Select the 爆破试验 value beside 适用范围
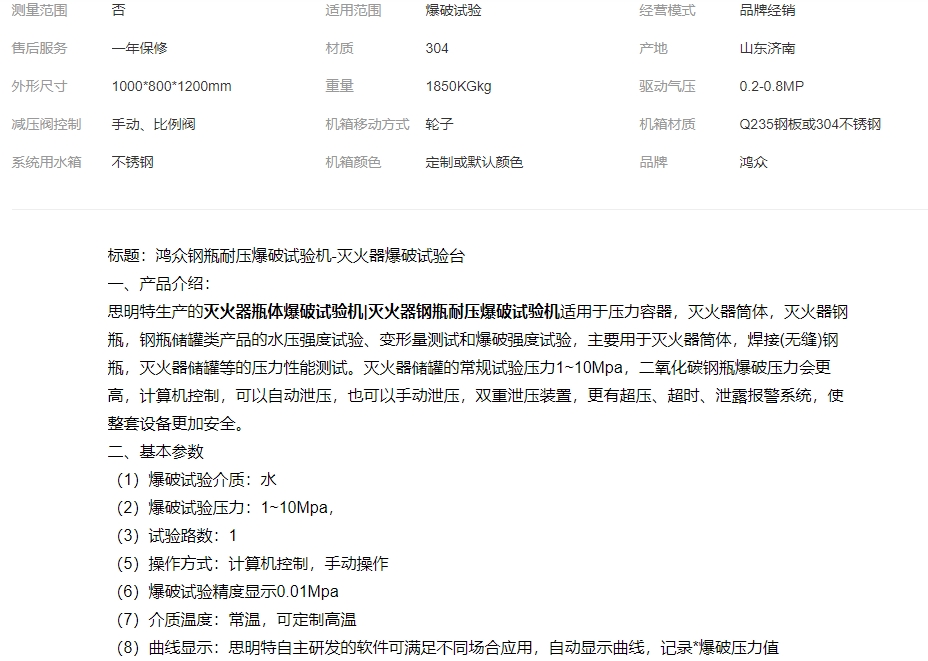Image resolution: width=928 pixels, height=661 pixels. tap(453, 10)
